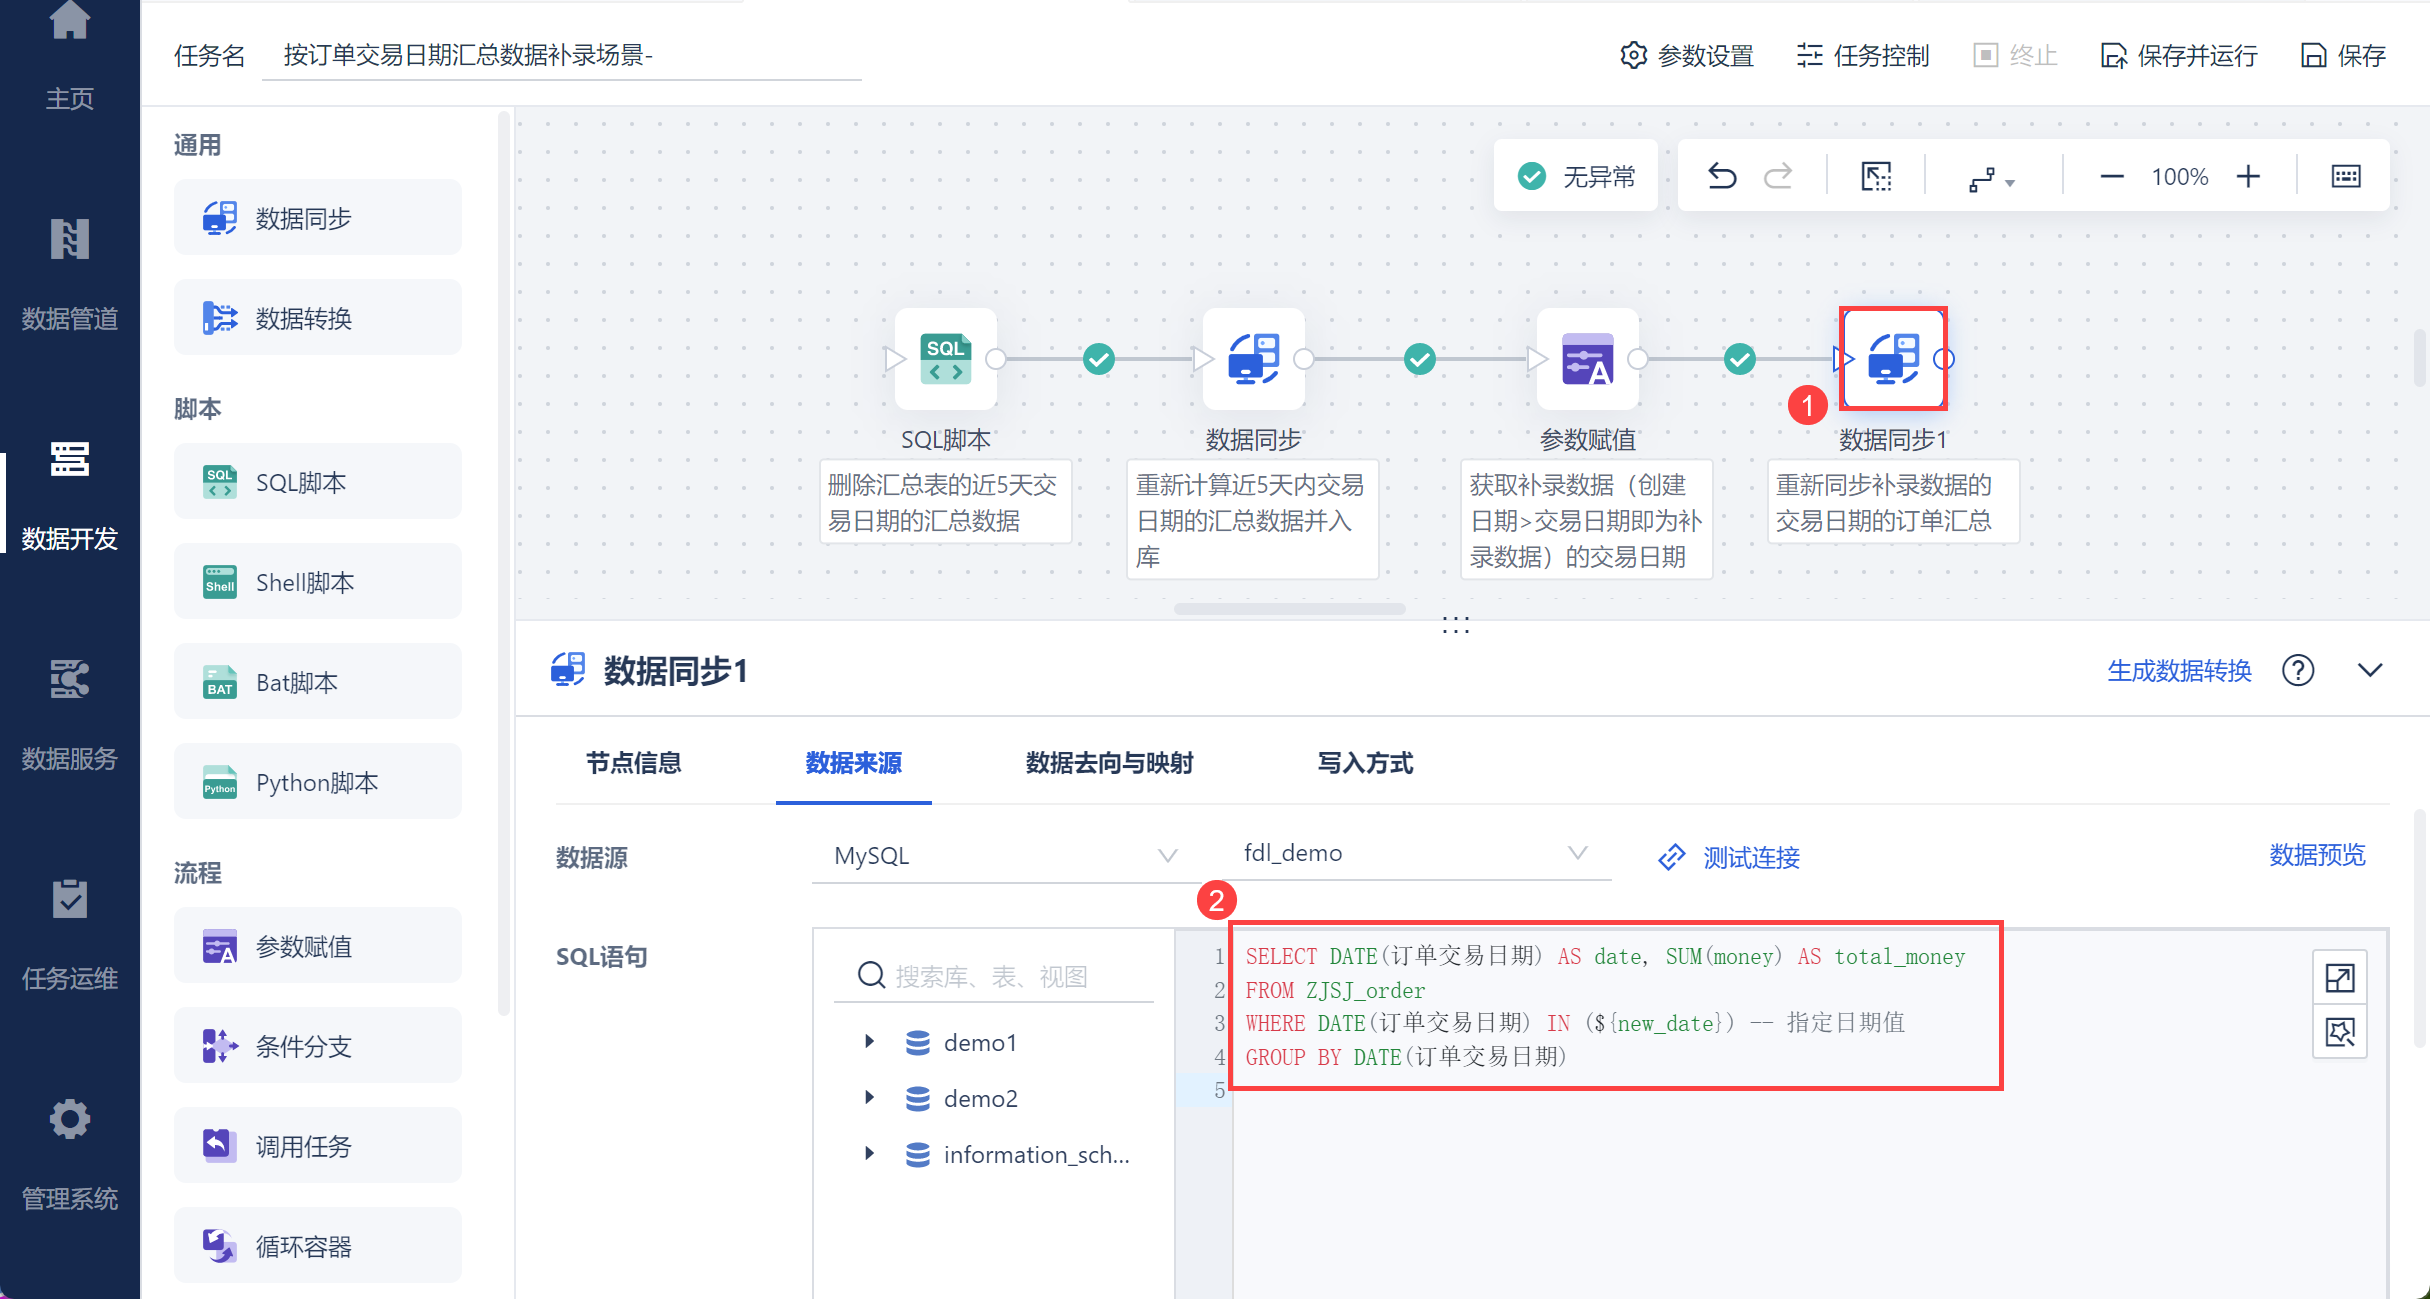Expand the SQL editor to fullscreen icon
This screenshot has width=2430, height=1299.
tap(2339, 977)
